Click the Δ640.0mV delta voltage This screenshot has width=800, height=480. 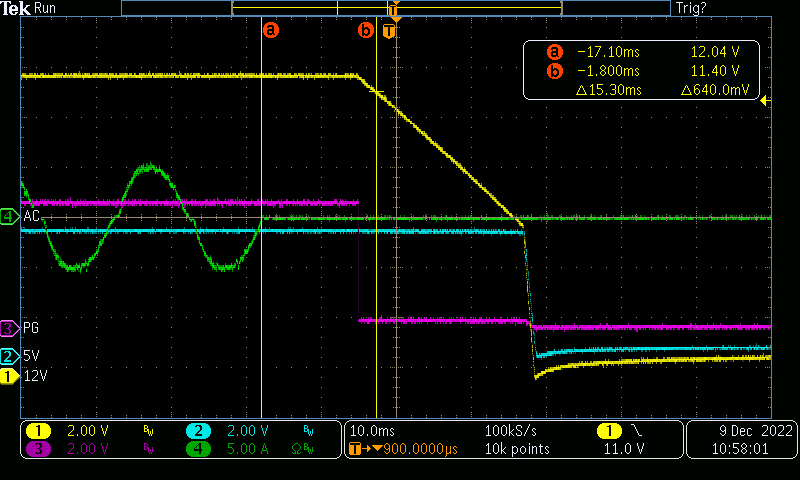point(715,90)
